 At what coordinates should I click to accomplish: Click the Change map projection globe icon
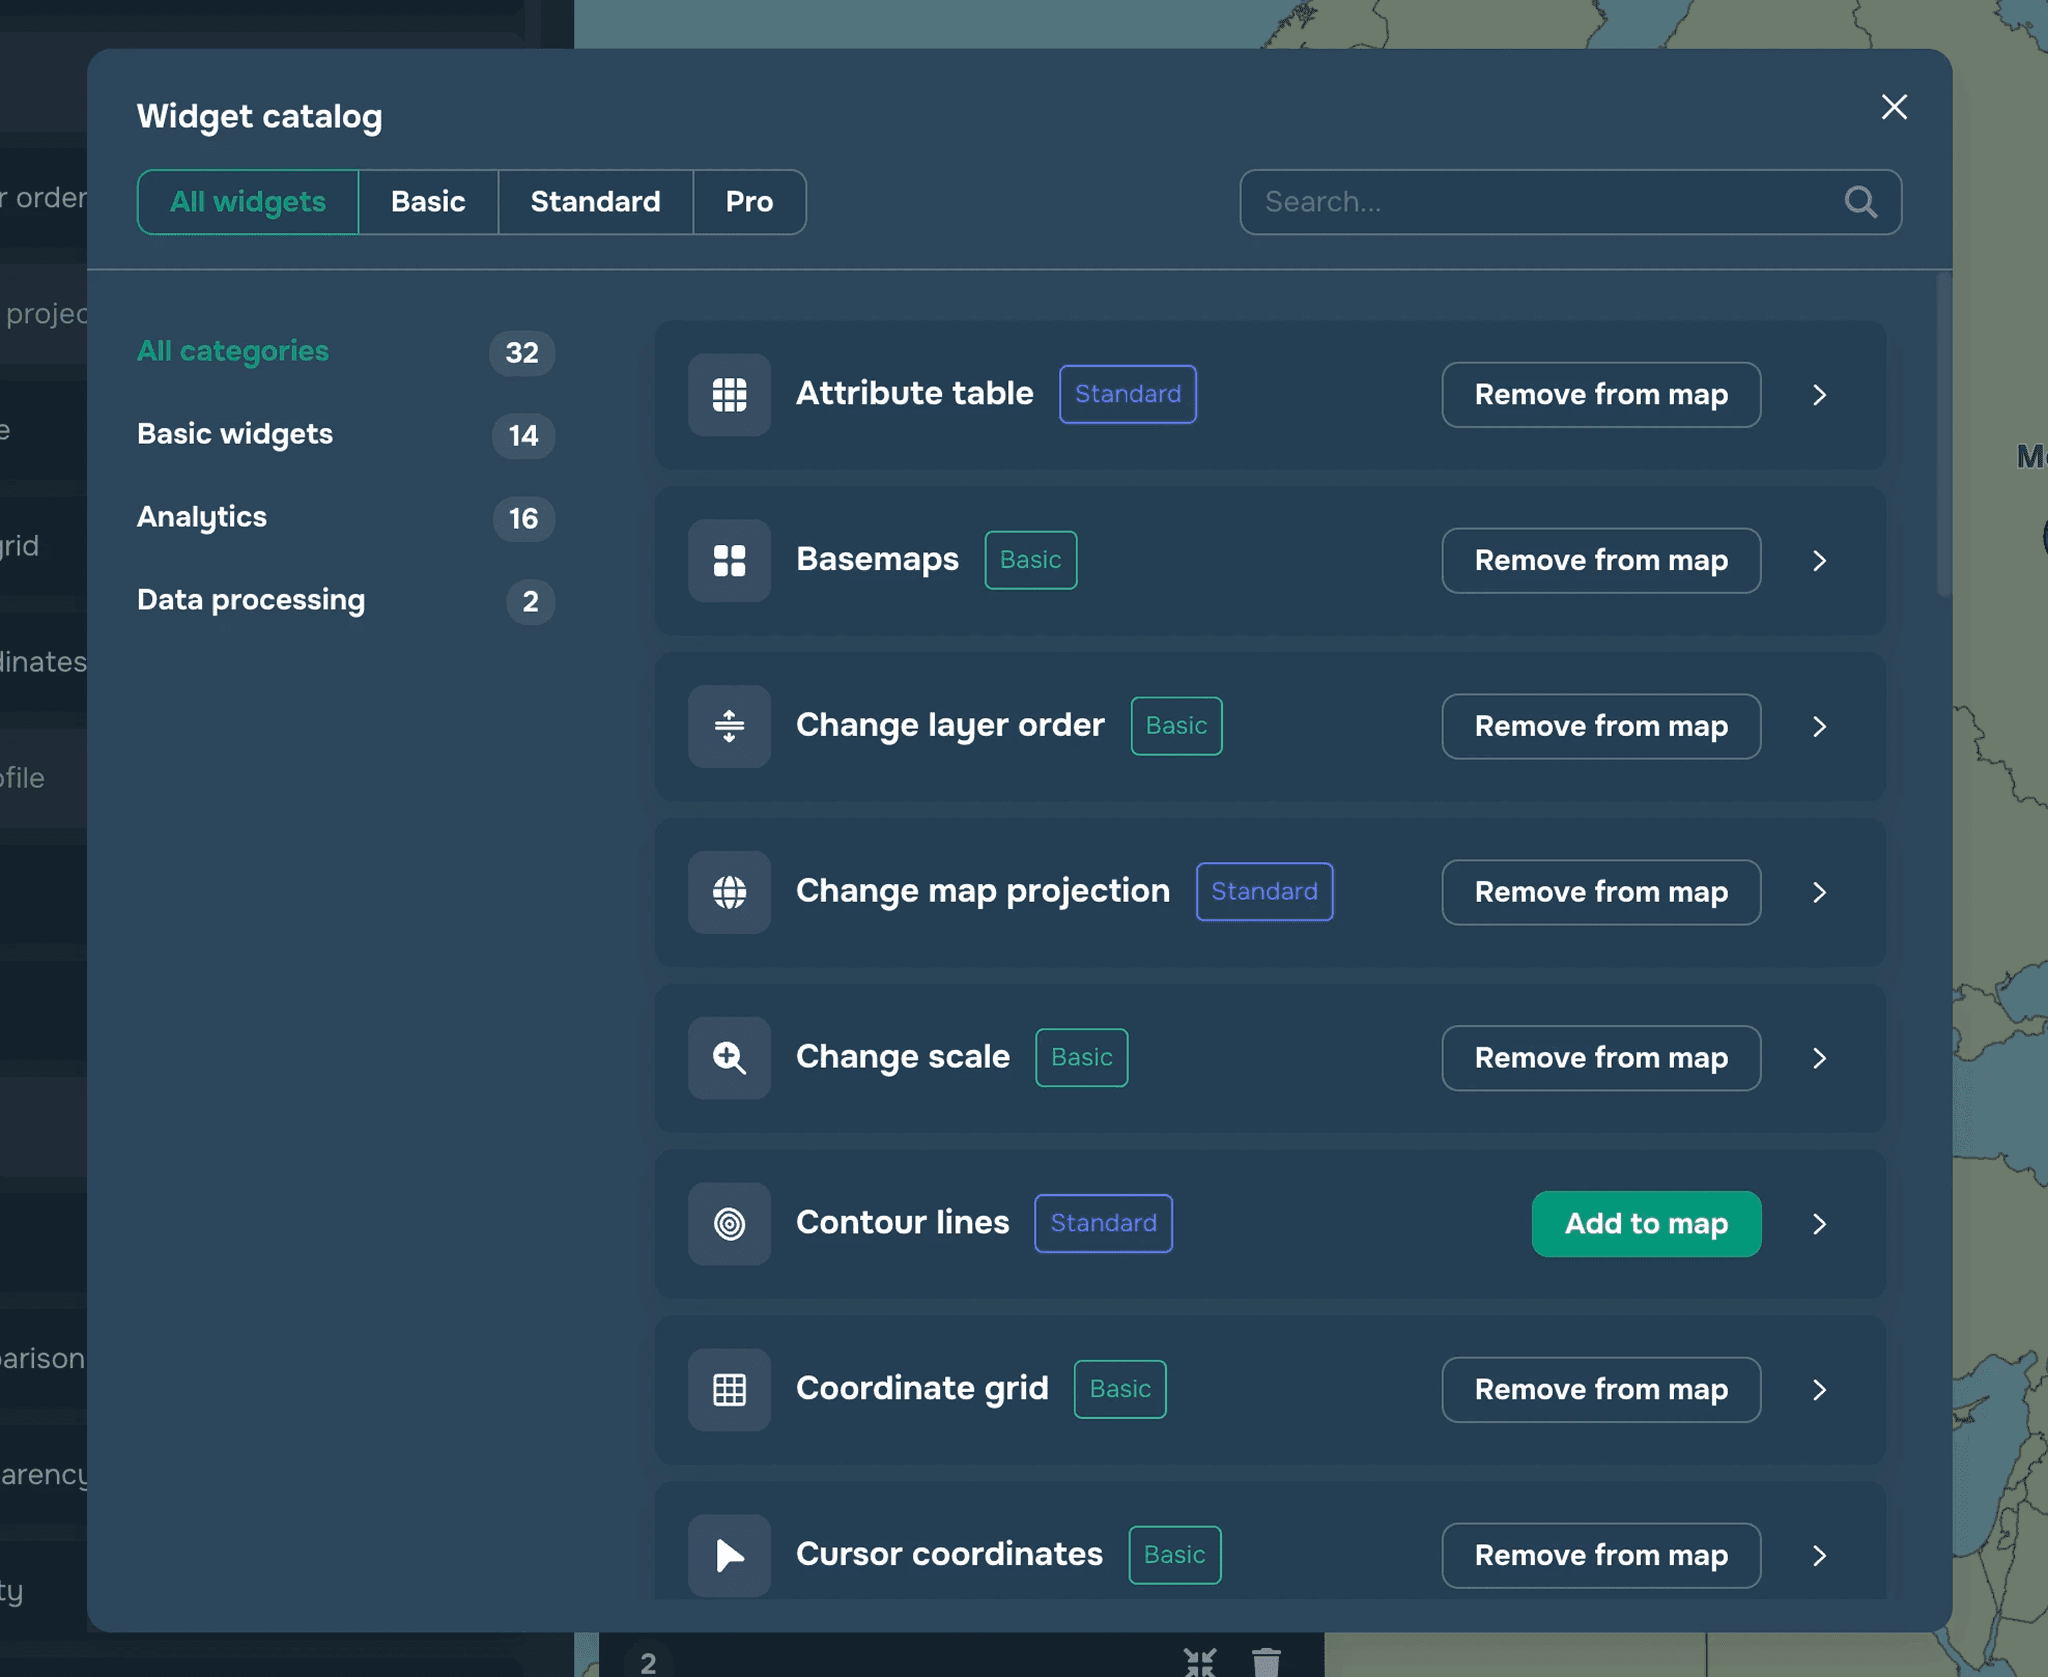tap(729, 892)
